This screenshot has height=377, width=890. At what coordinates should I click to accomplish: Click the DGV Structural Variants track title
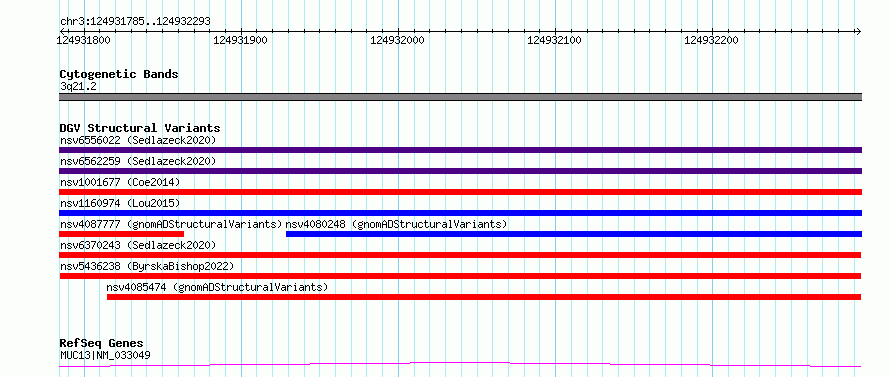click(140, 128)
